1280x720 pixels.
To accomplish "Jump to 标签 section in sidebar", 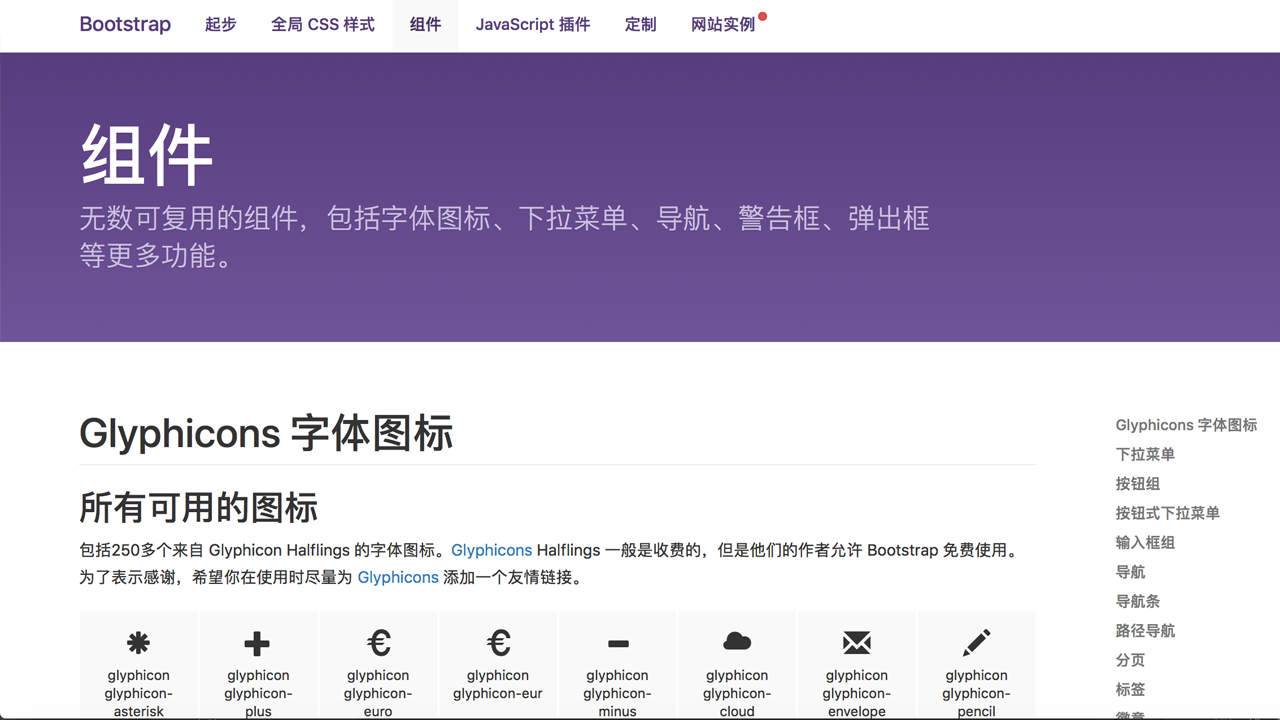I will (x=1131, y=689).
